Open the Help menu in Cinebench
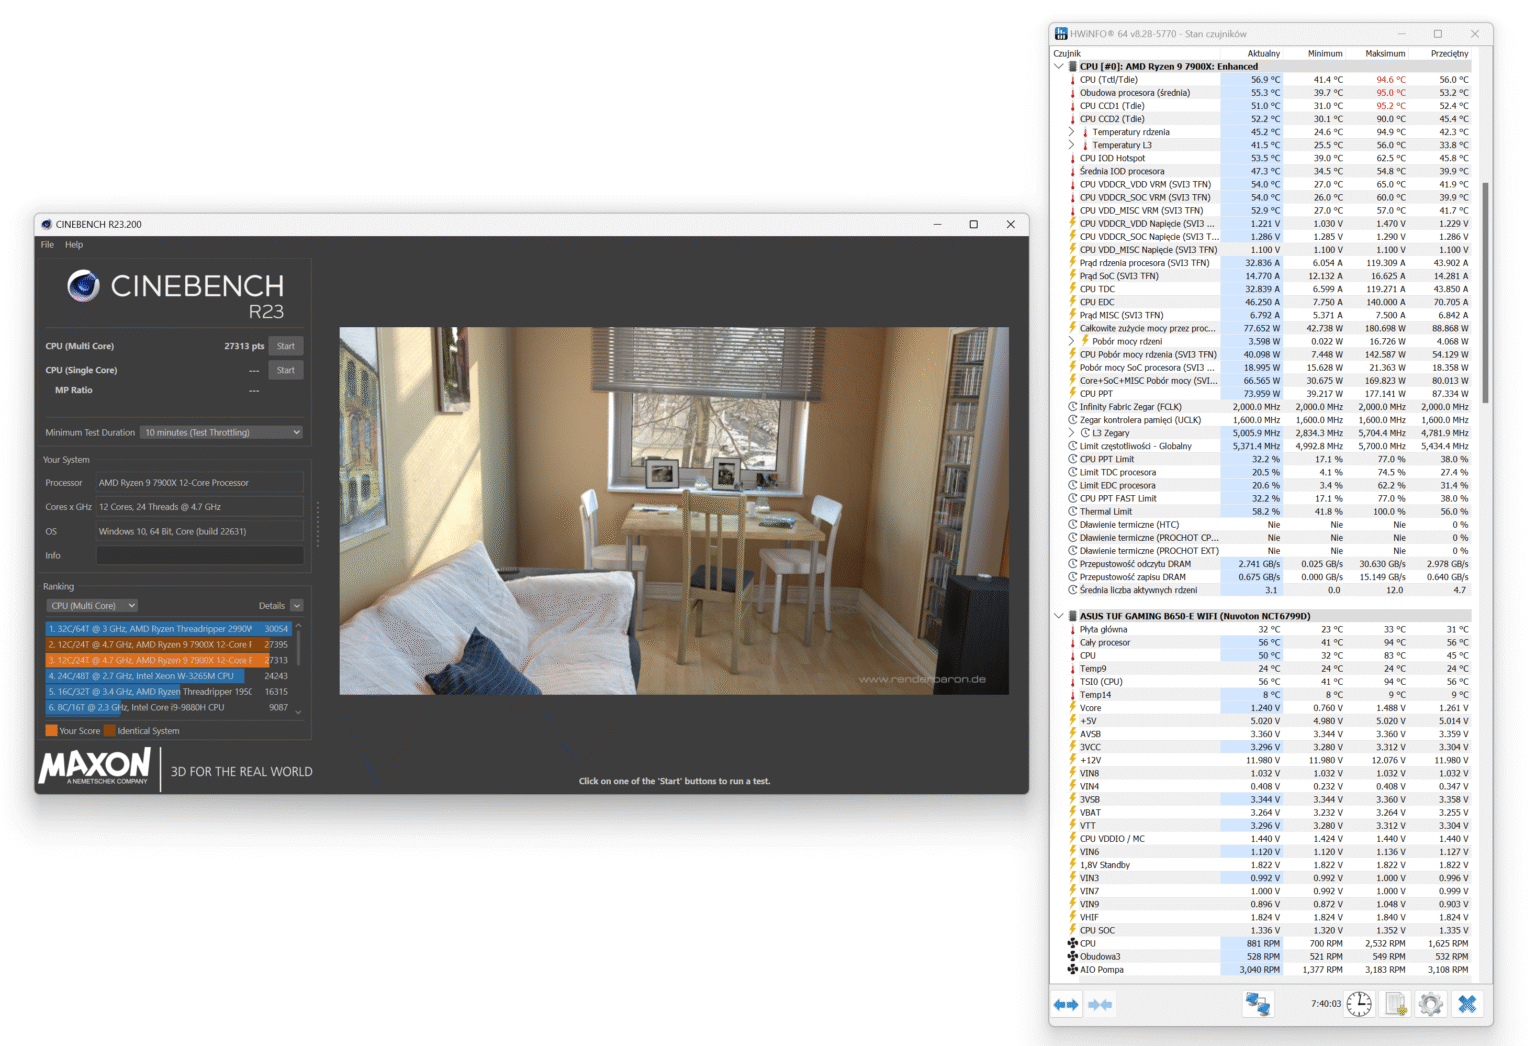1536x1046 pixels. (x=74, y=245)
